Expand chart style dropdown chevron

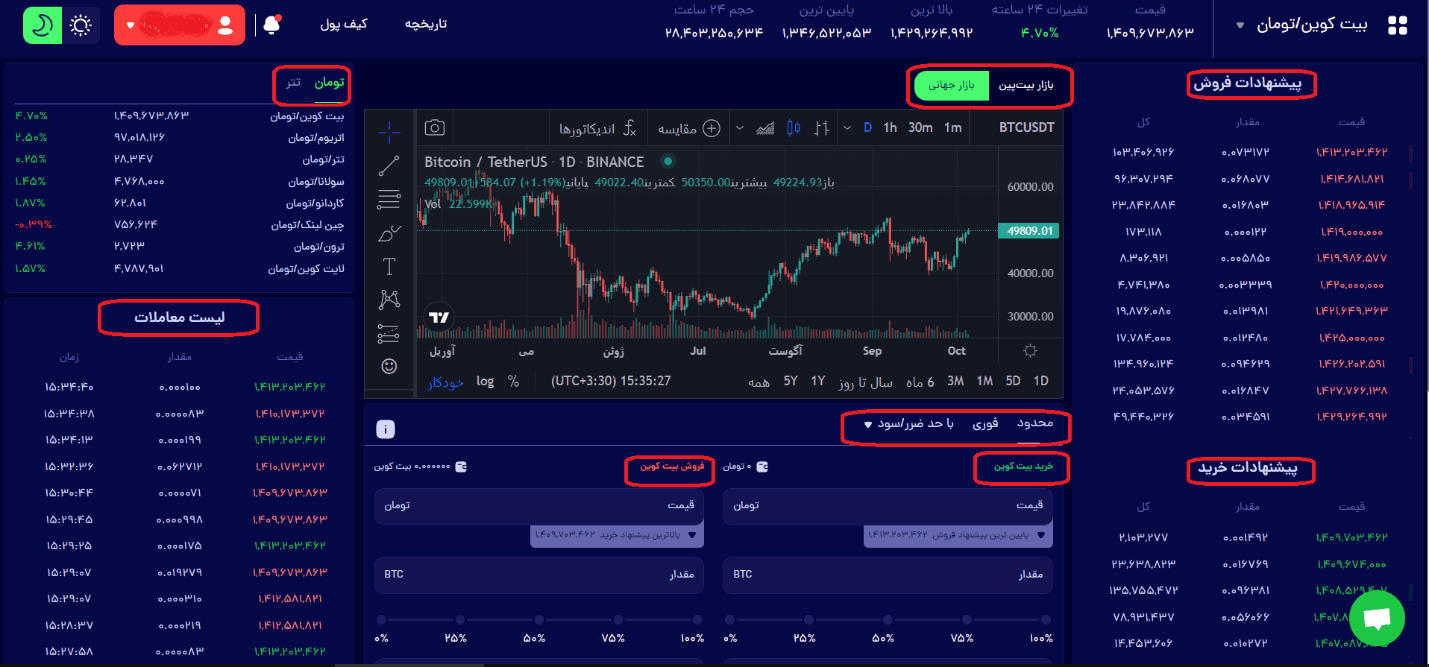pos(740,128)
